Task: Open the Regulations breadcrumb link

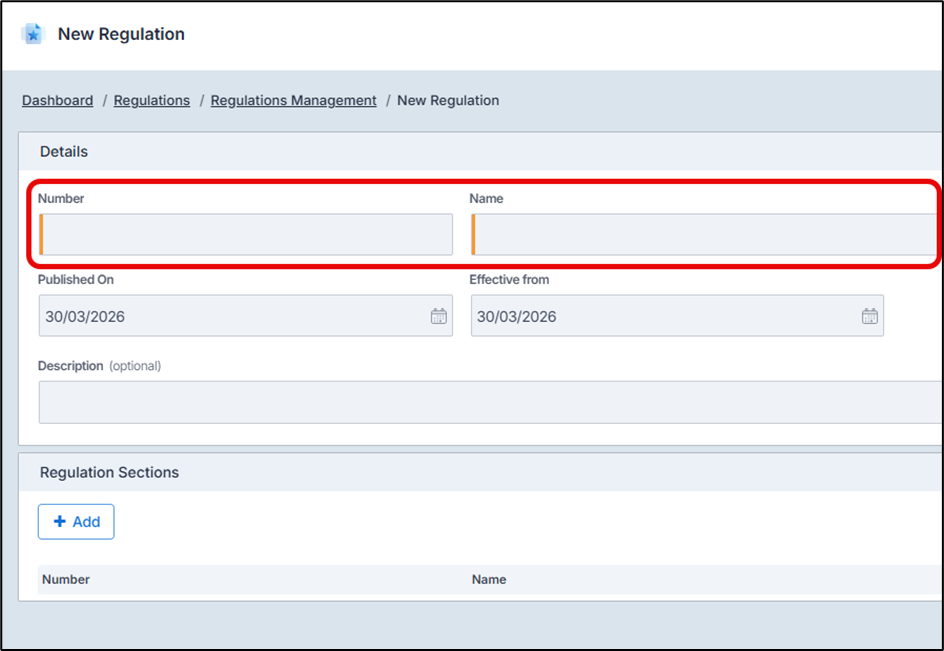Action: pos(152,100)
